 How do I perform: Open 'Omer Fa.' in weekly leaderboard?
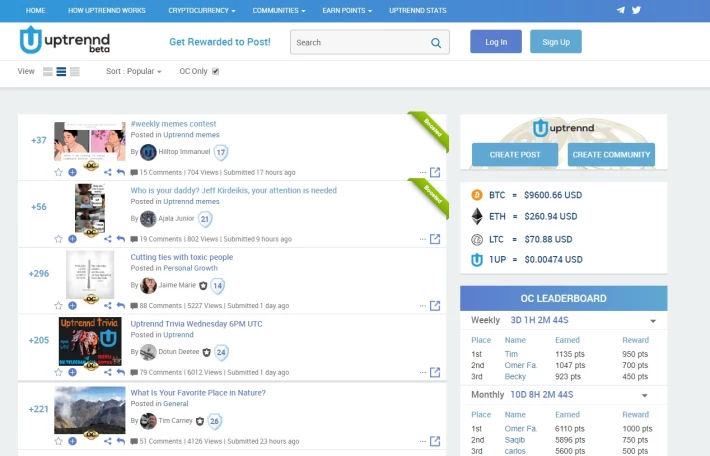click(x=521, y=365)
